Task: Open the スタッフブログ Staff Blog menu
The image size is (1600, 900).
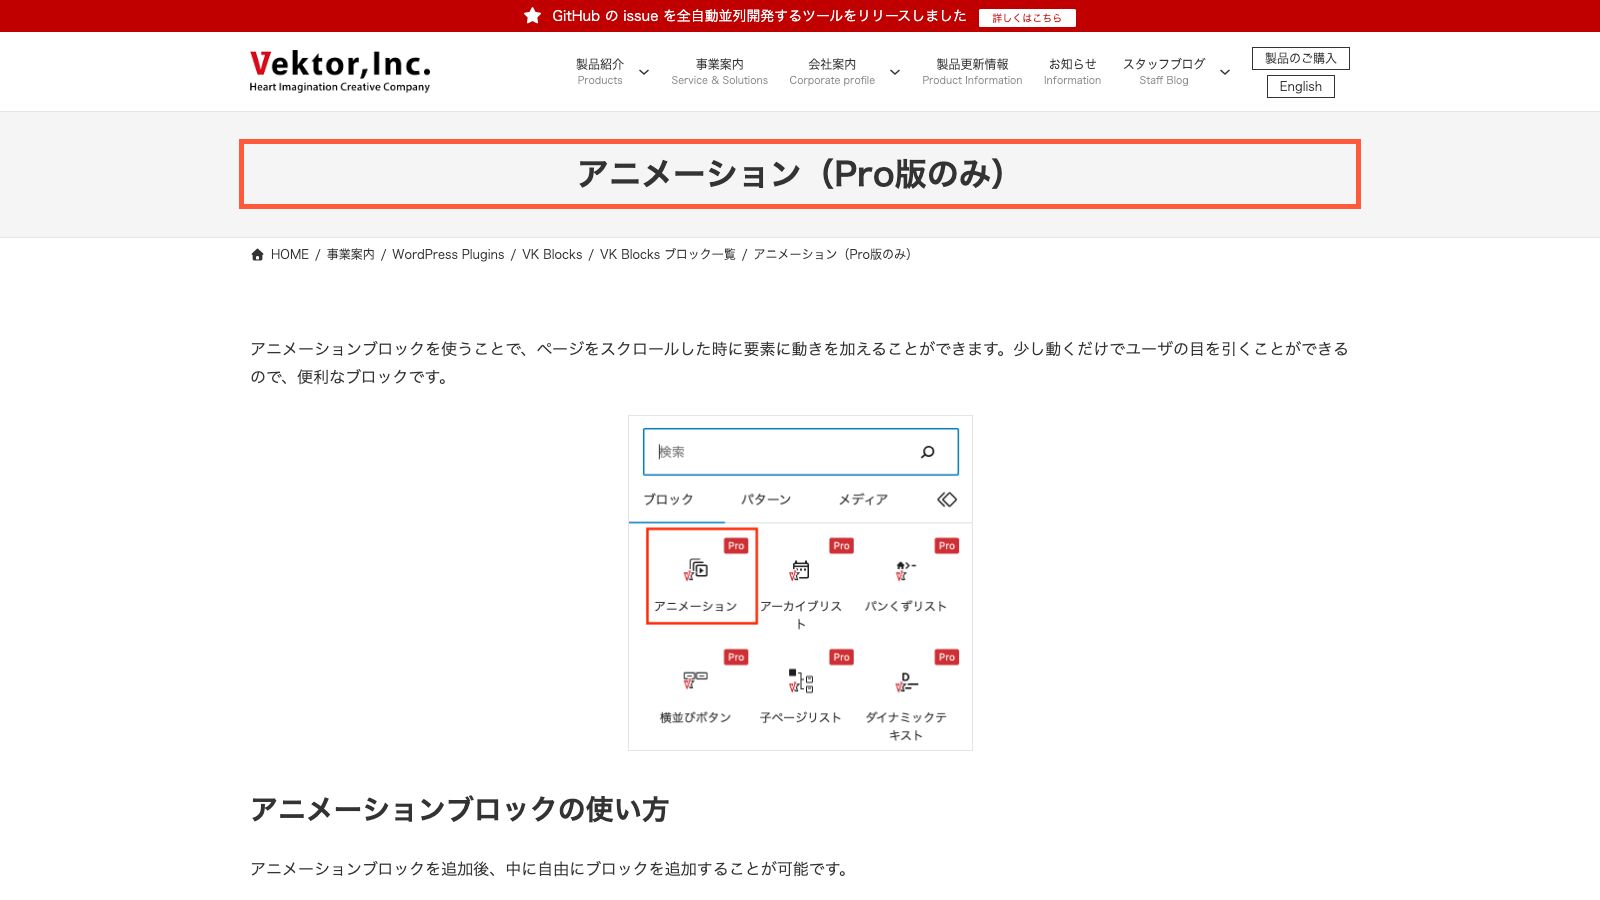Action: [1164, 71]
